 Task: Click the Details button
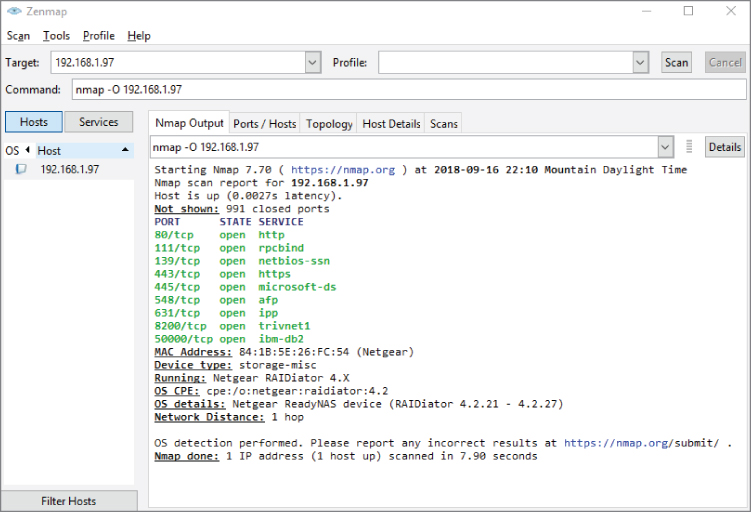tap(725, 147)
